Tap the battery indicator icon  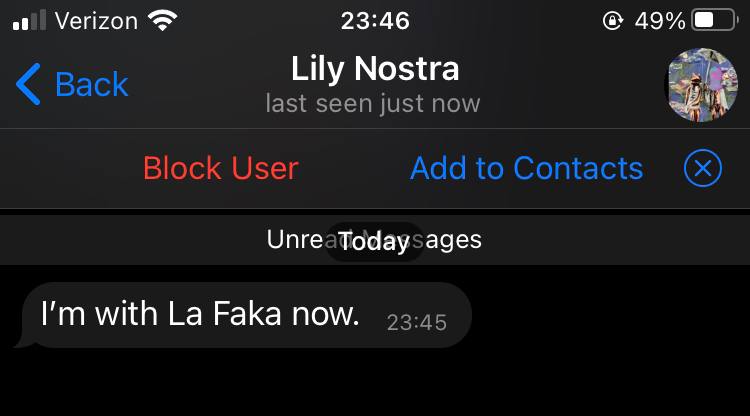tap(715, 21)
